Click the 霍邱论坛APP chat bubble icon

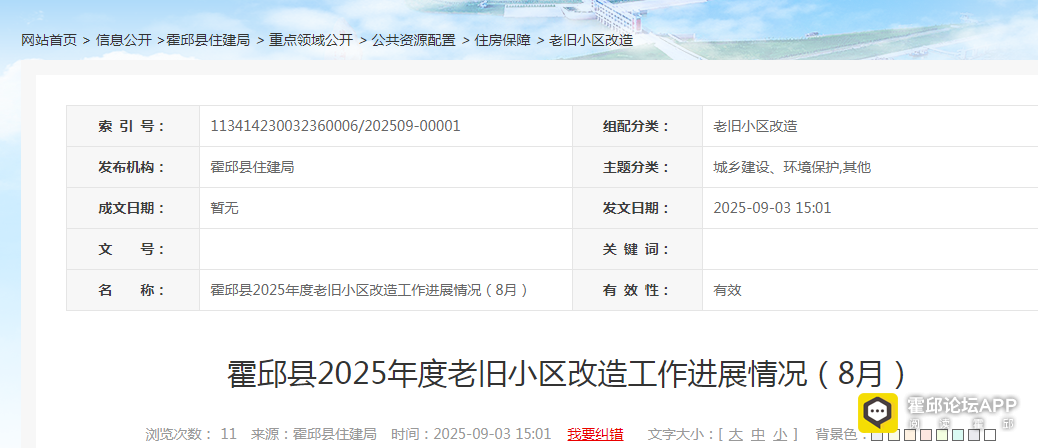(878, 411)
